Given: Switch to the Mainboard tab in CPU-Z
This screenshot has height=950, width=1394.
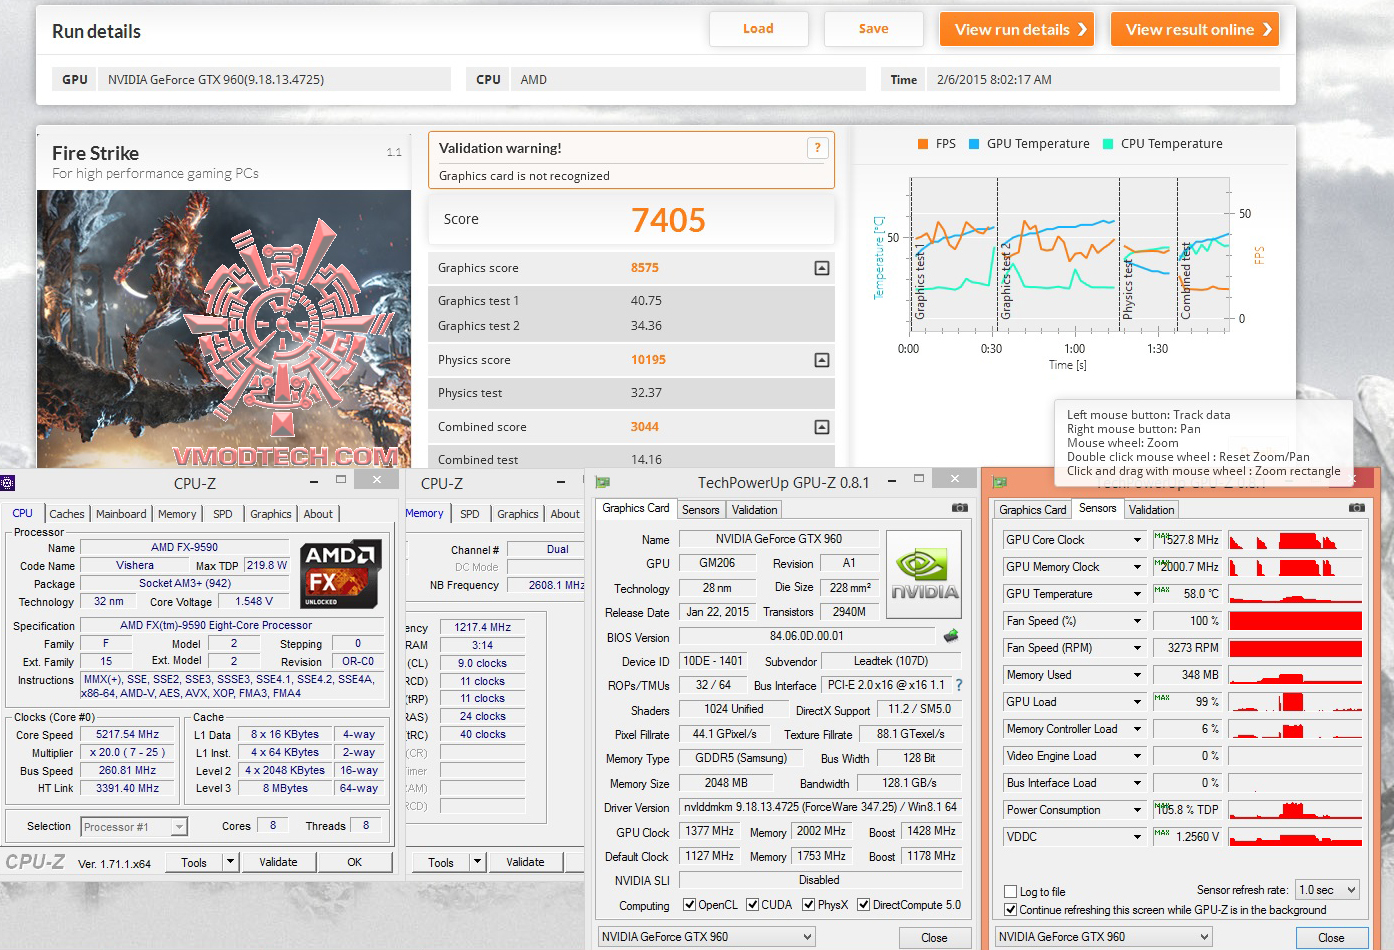Looking at the screenshot, I should pos(121,514).
